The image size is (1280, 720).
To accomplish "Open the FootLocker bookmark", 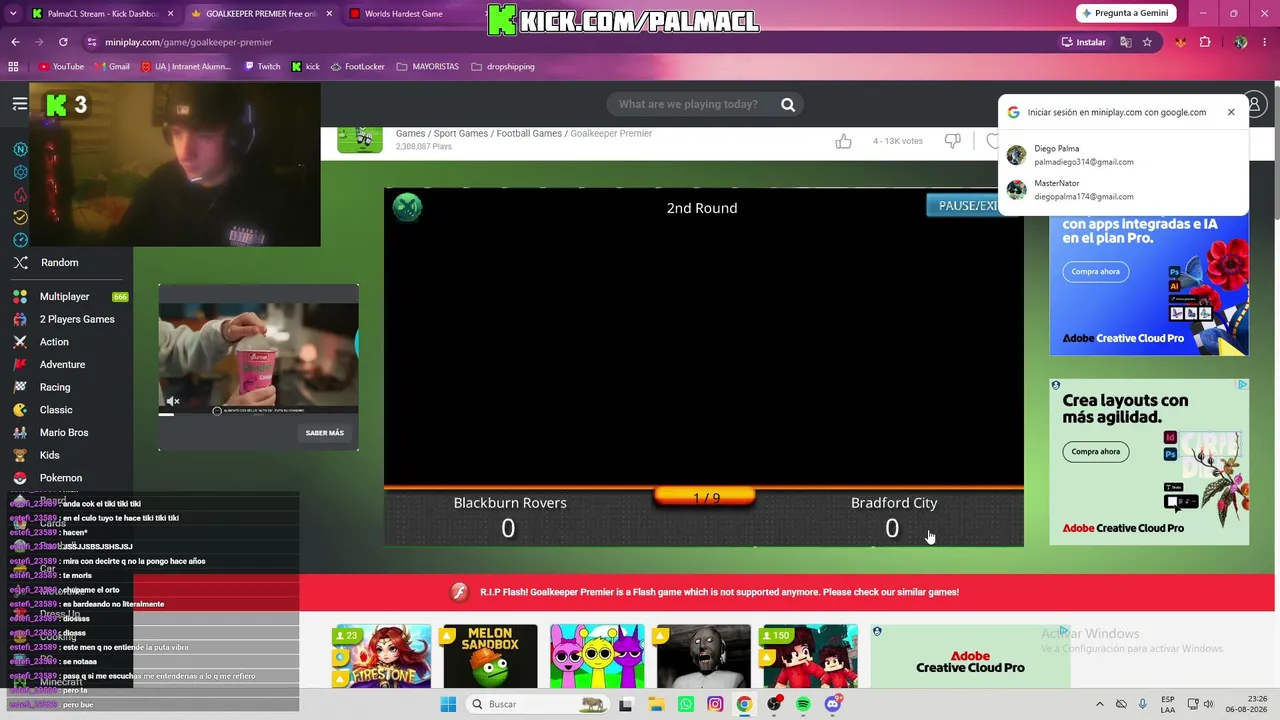I will 358,67.
